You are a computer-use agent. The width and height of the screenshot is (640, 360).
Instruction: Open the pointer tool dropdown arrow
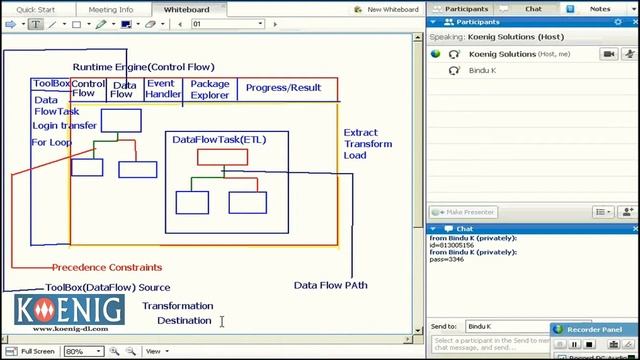pyautogui.click(x=23, y=24)
